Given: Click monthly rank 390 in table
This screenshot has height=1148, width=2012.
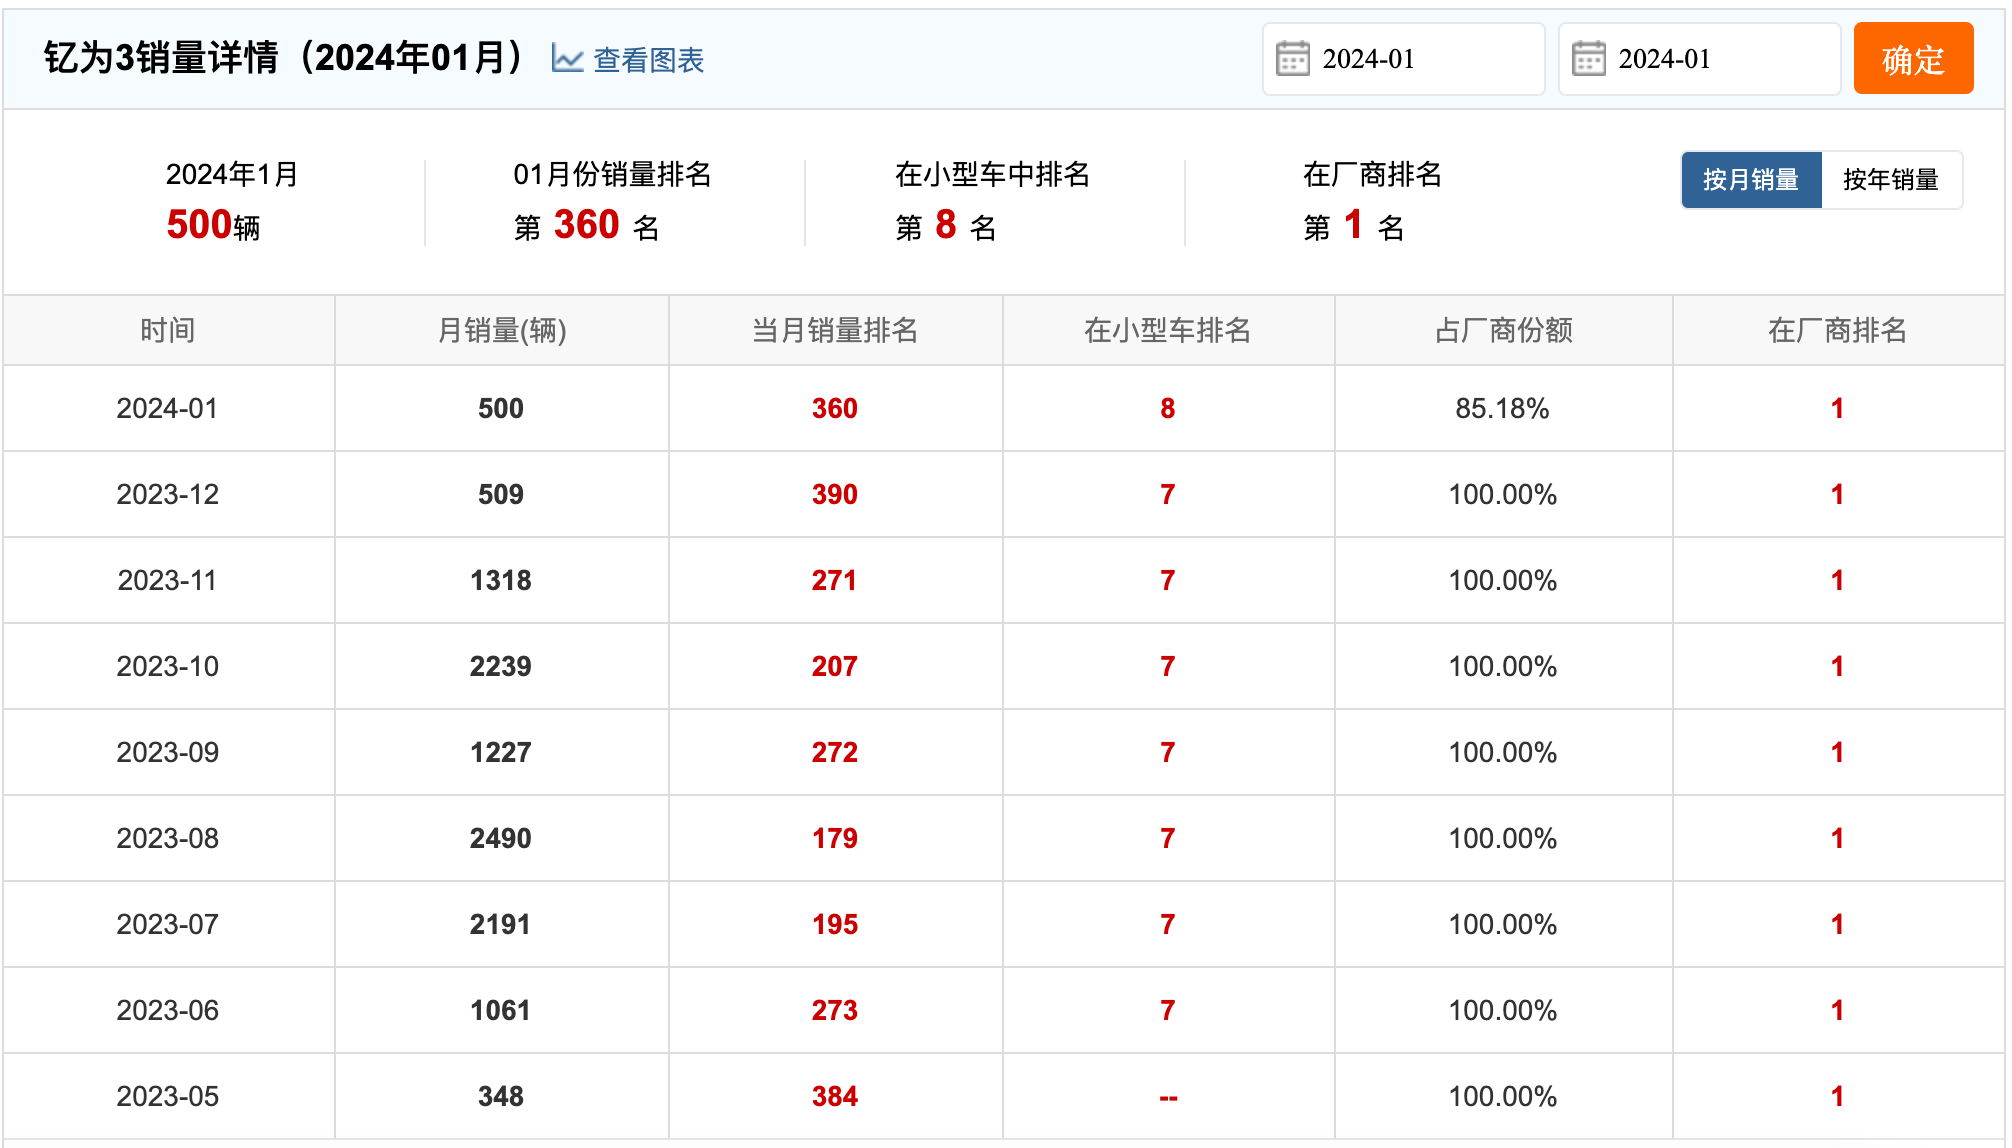Looking at the screenshot, I should point(835,494).
